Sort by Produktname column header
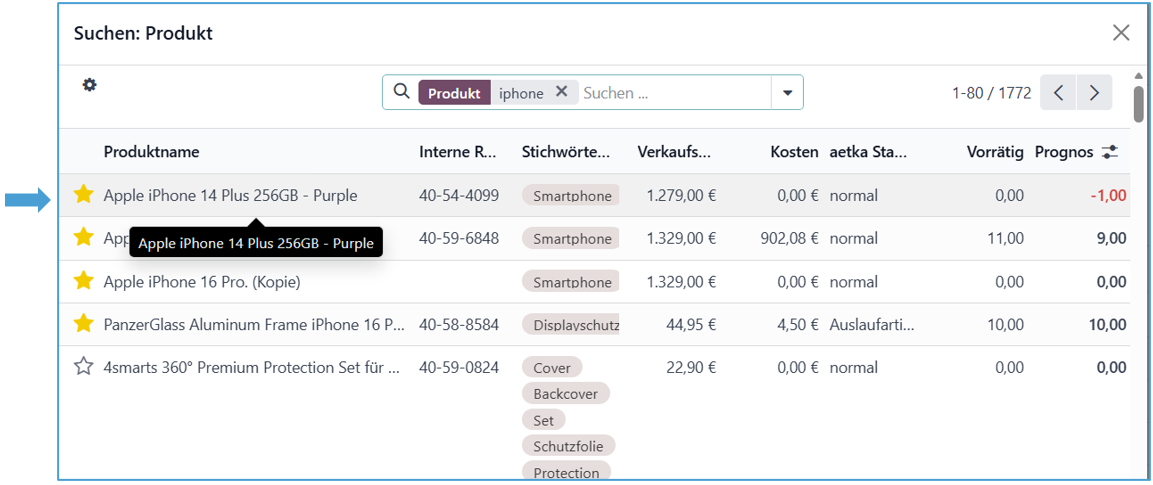1153x485 pixels. click(151, 152)
